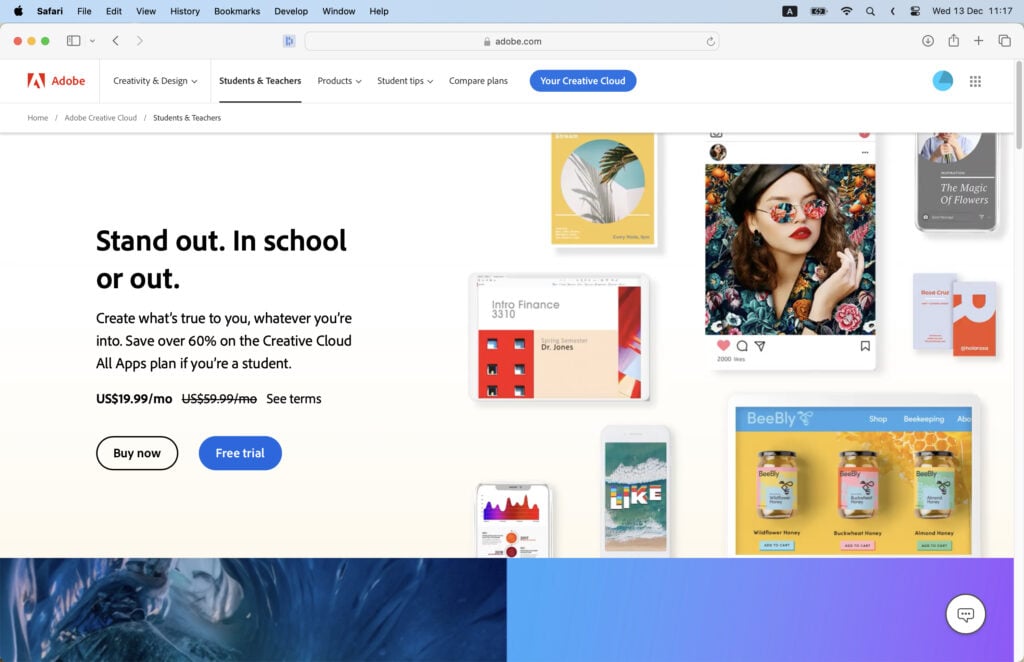Save the Instagram post with the bookmark icon
1024x662 pixels.
click(864, 344)
